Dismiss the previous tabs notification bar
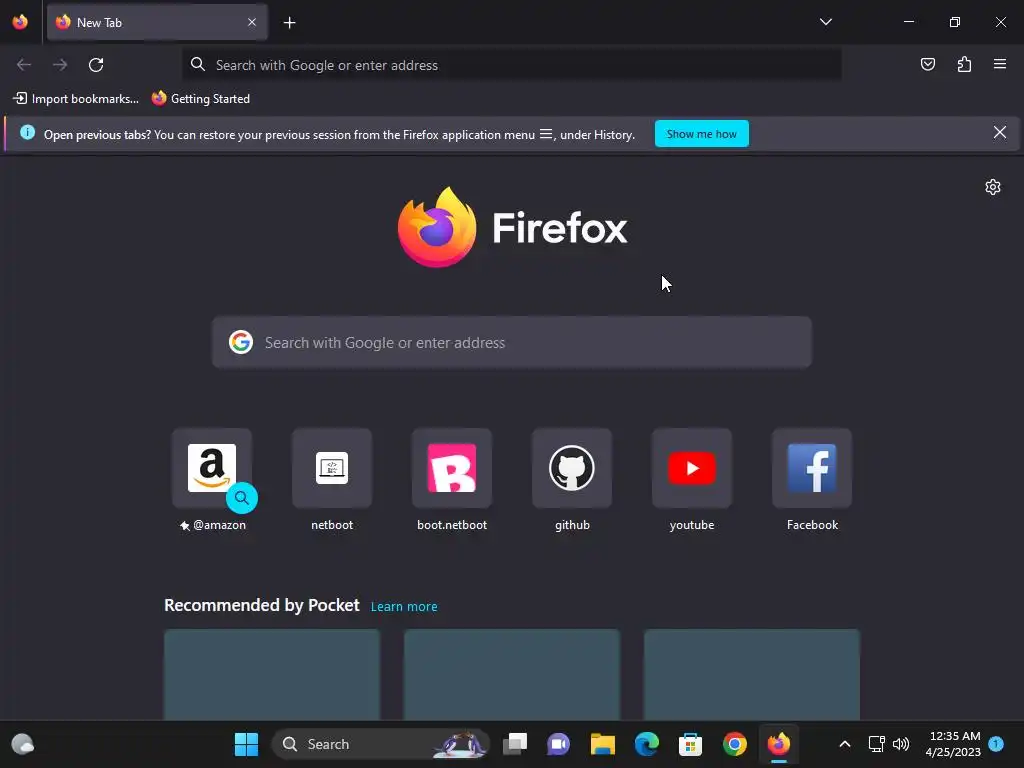Image resolution: width=1024 pixels, height=768 pixels. pyautogui.click(x=999, y=133)
